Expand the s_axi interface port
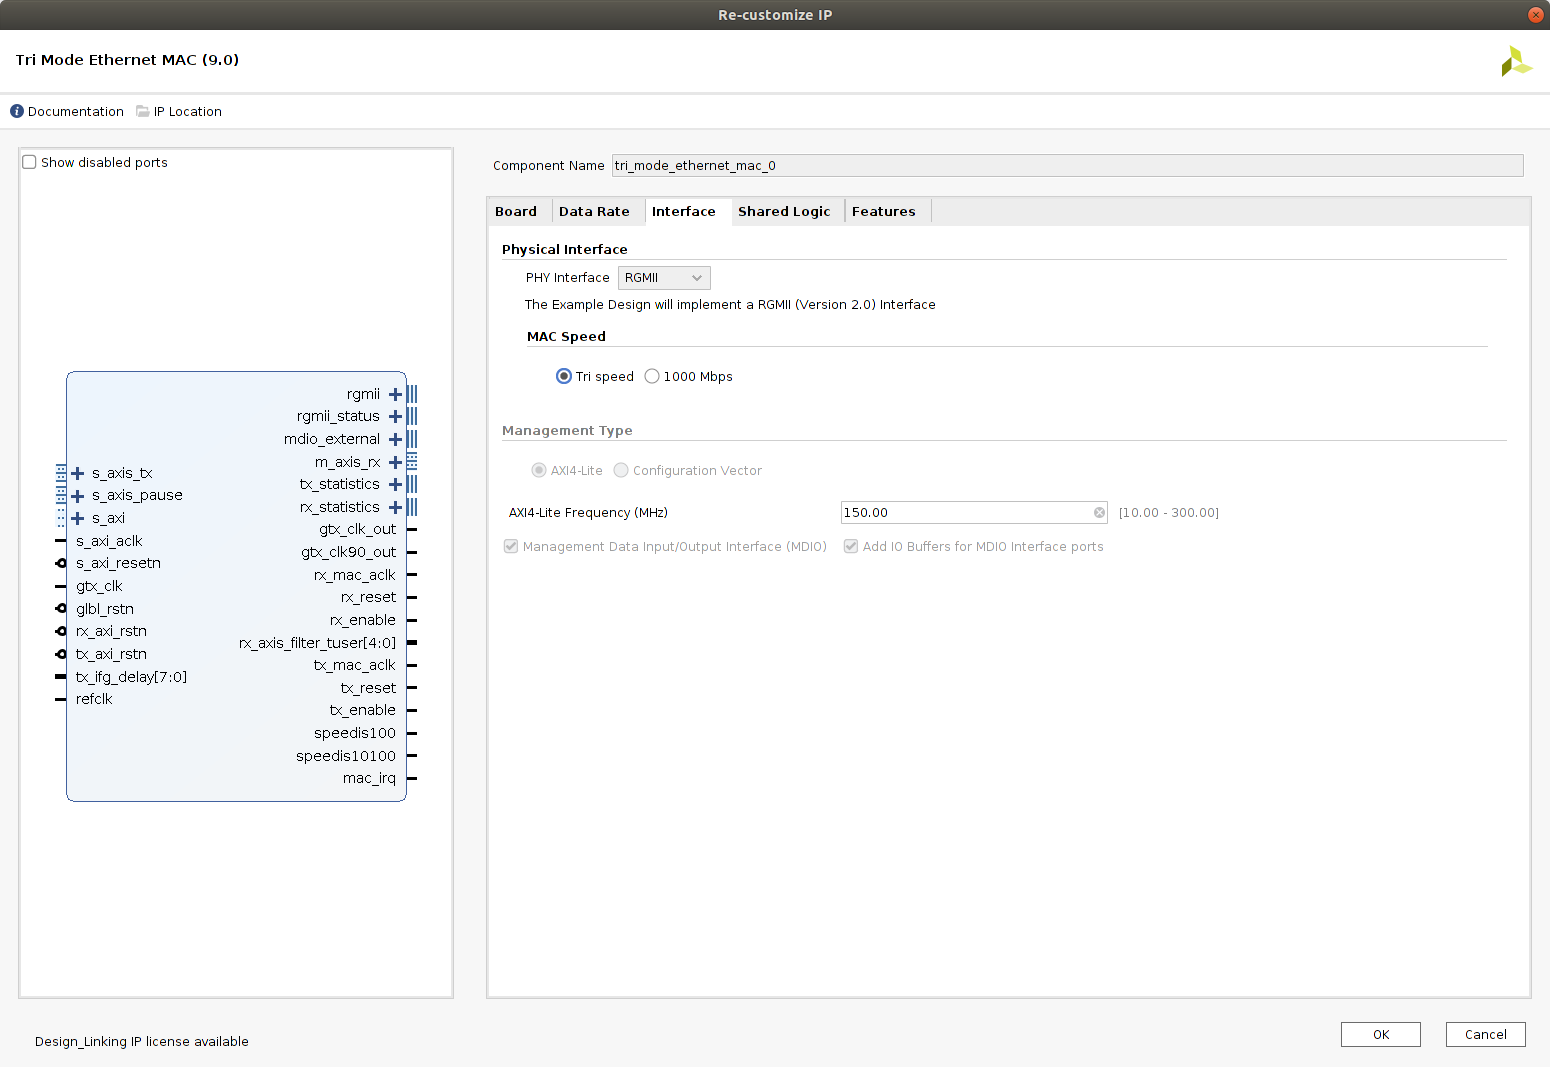The image size is (1550, 1067). [x=78, y=519]
